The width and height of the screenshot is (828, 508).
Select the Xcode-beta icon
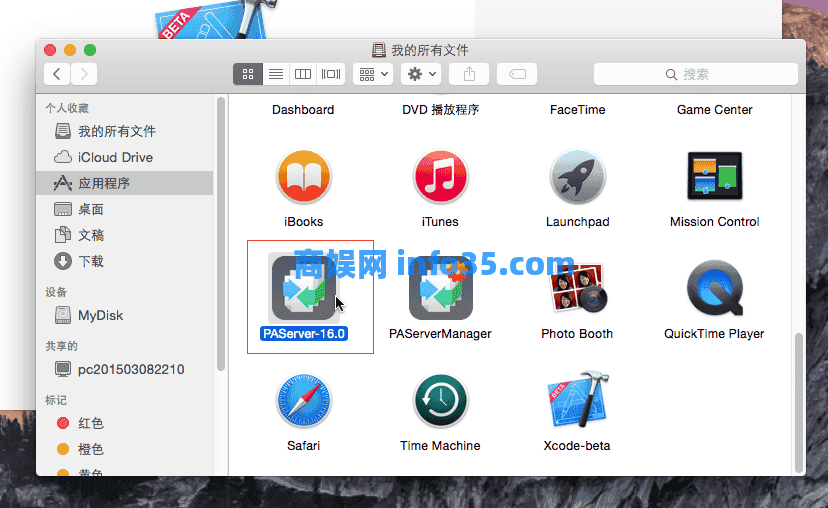click(x=577, y=400)
